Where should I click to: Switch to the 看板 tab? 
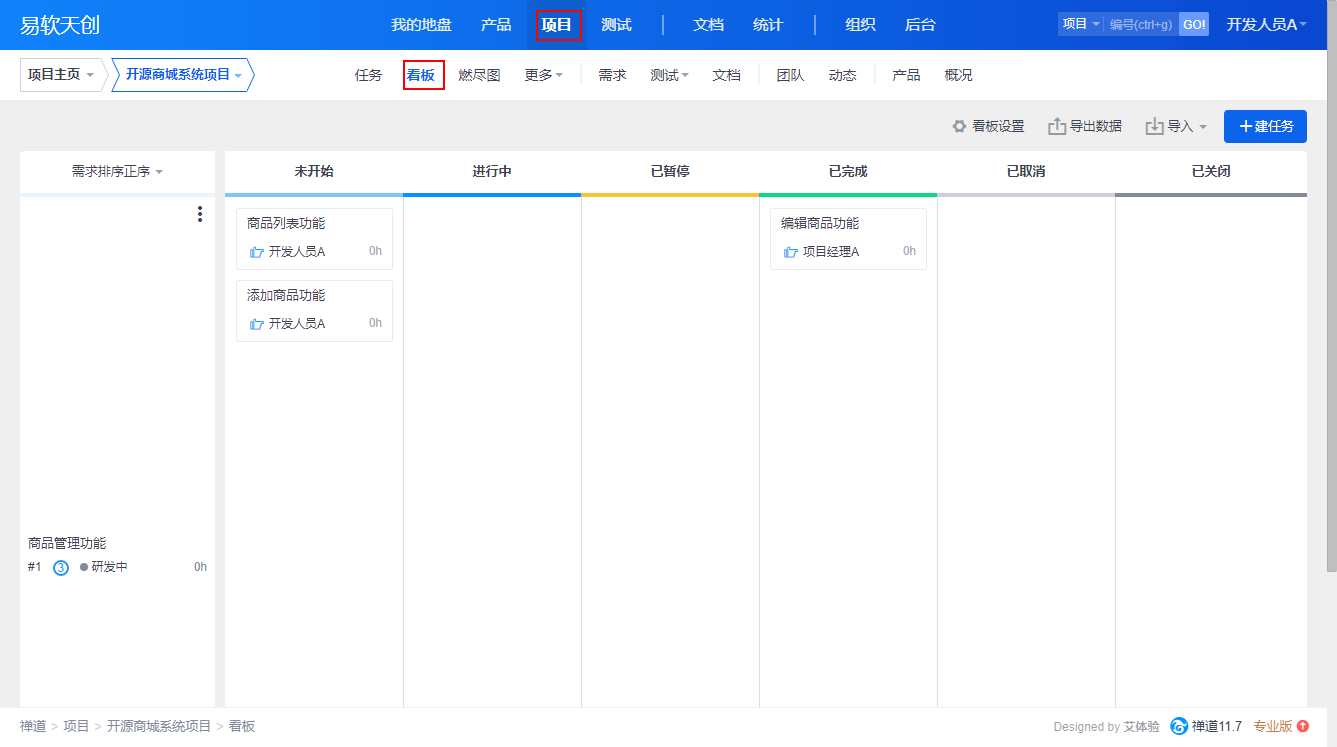tap(421, 75)
